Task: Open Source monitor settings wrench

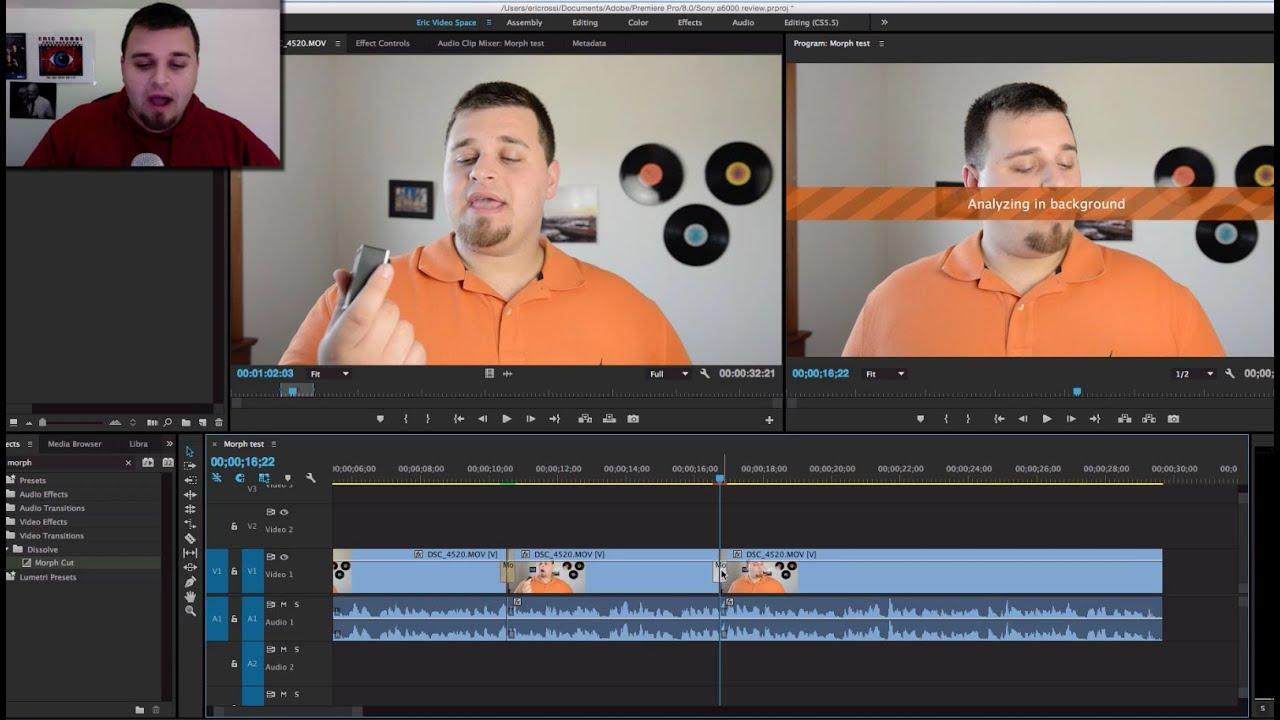Action: coord(705,373)
